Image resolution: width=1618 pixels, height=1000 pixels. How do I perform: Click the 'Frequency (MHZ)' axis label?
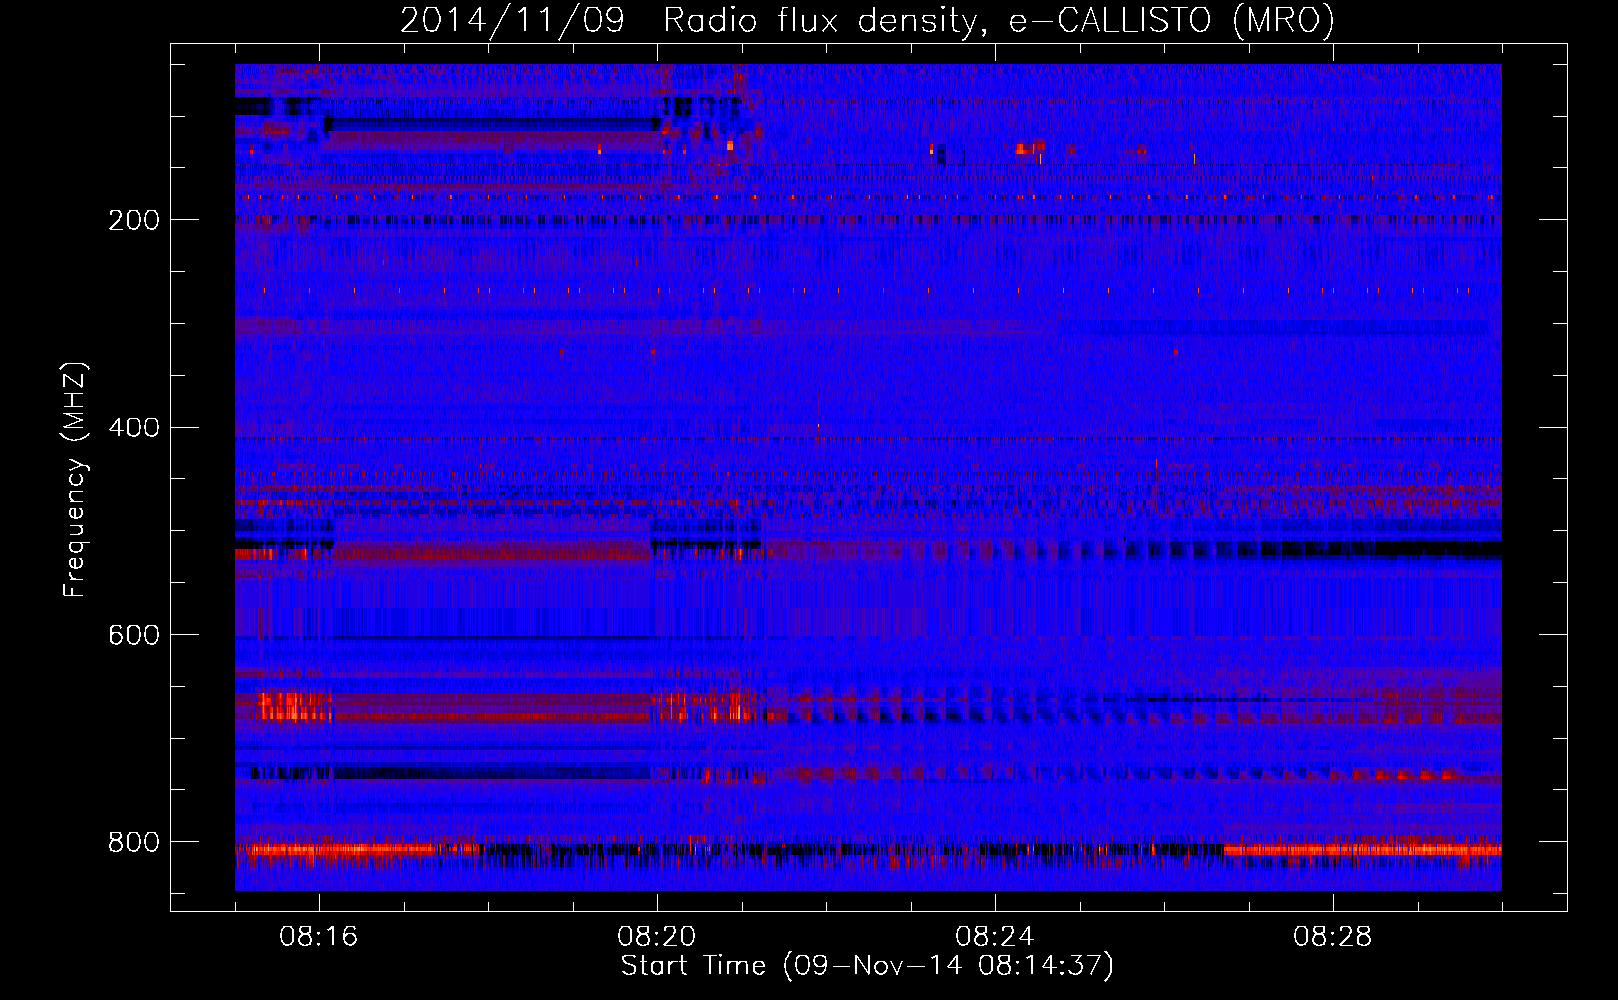click(x=75, y=480)
